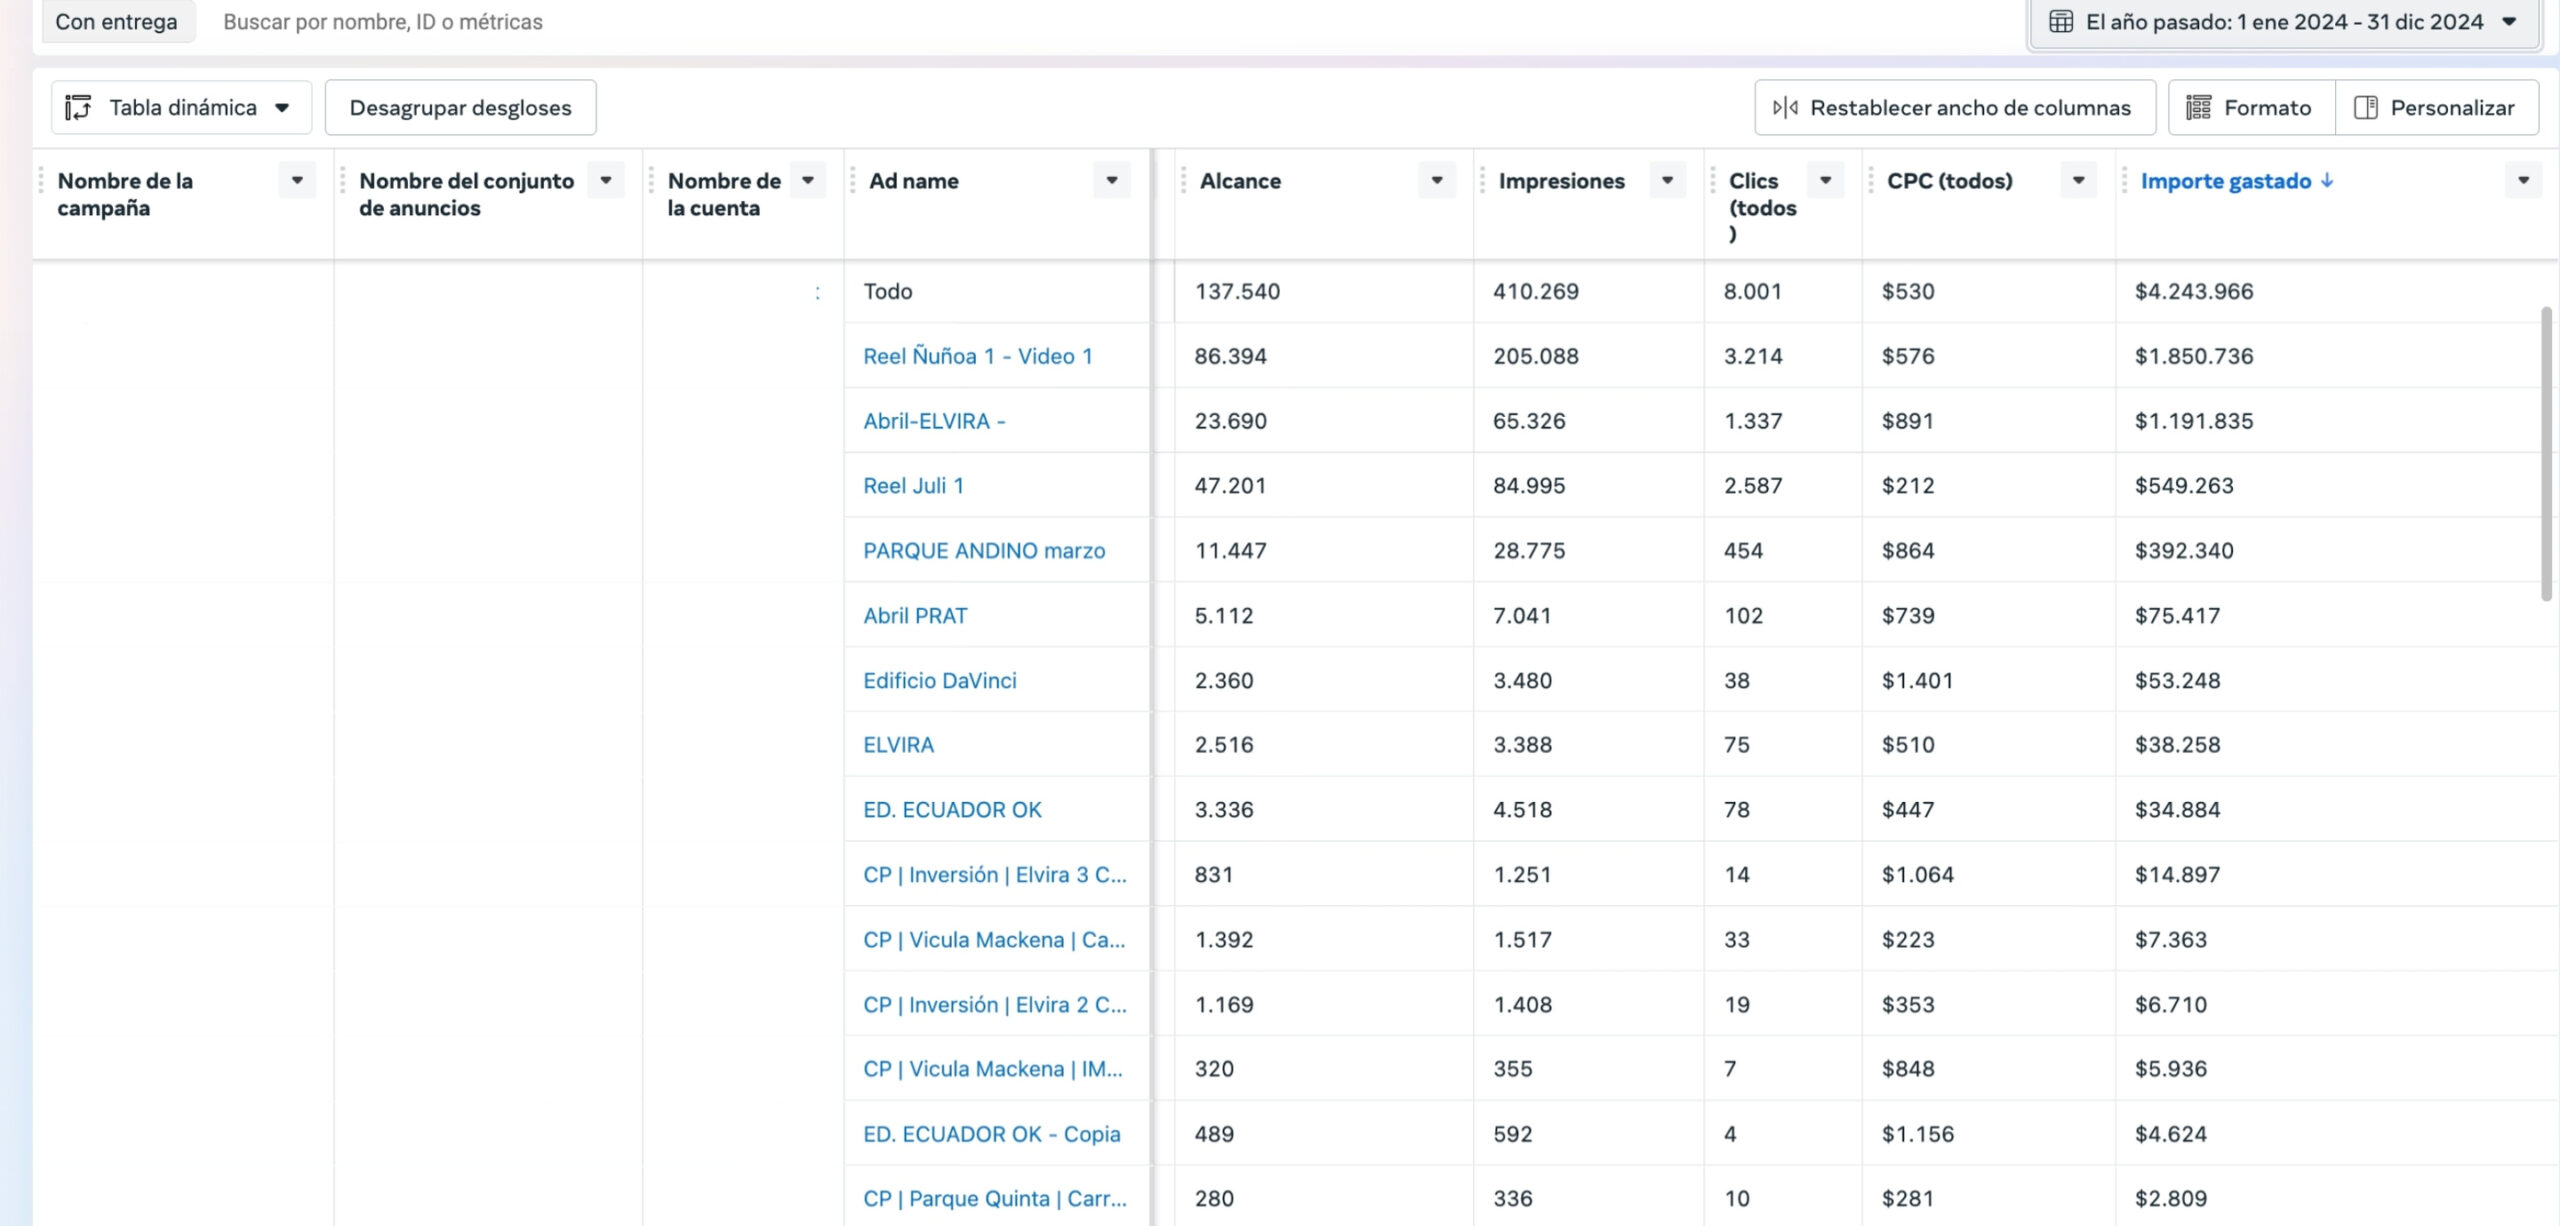Screen dimensions: 2560x1226
Task: Open ad ED. ECUADOR OK - Copia
Action: point(992,1134)
